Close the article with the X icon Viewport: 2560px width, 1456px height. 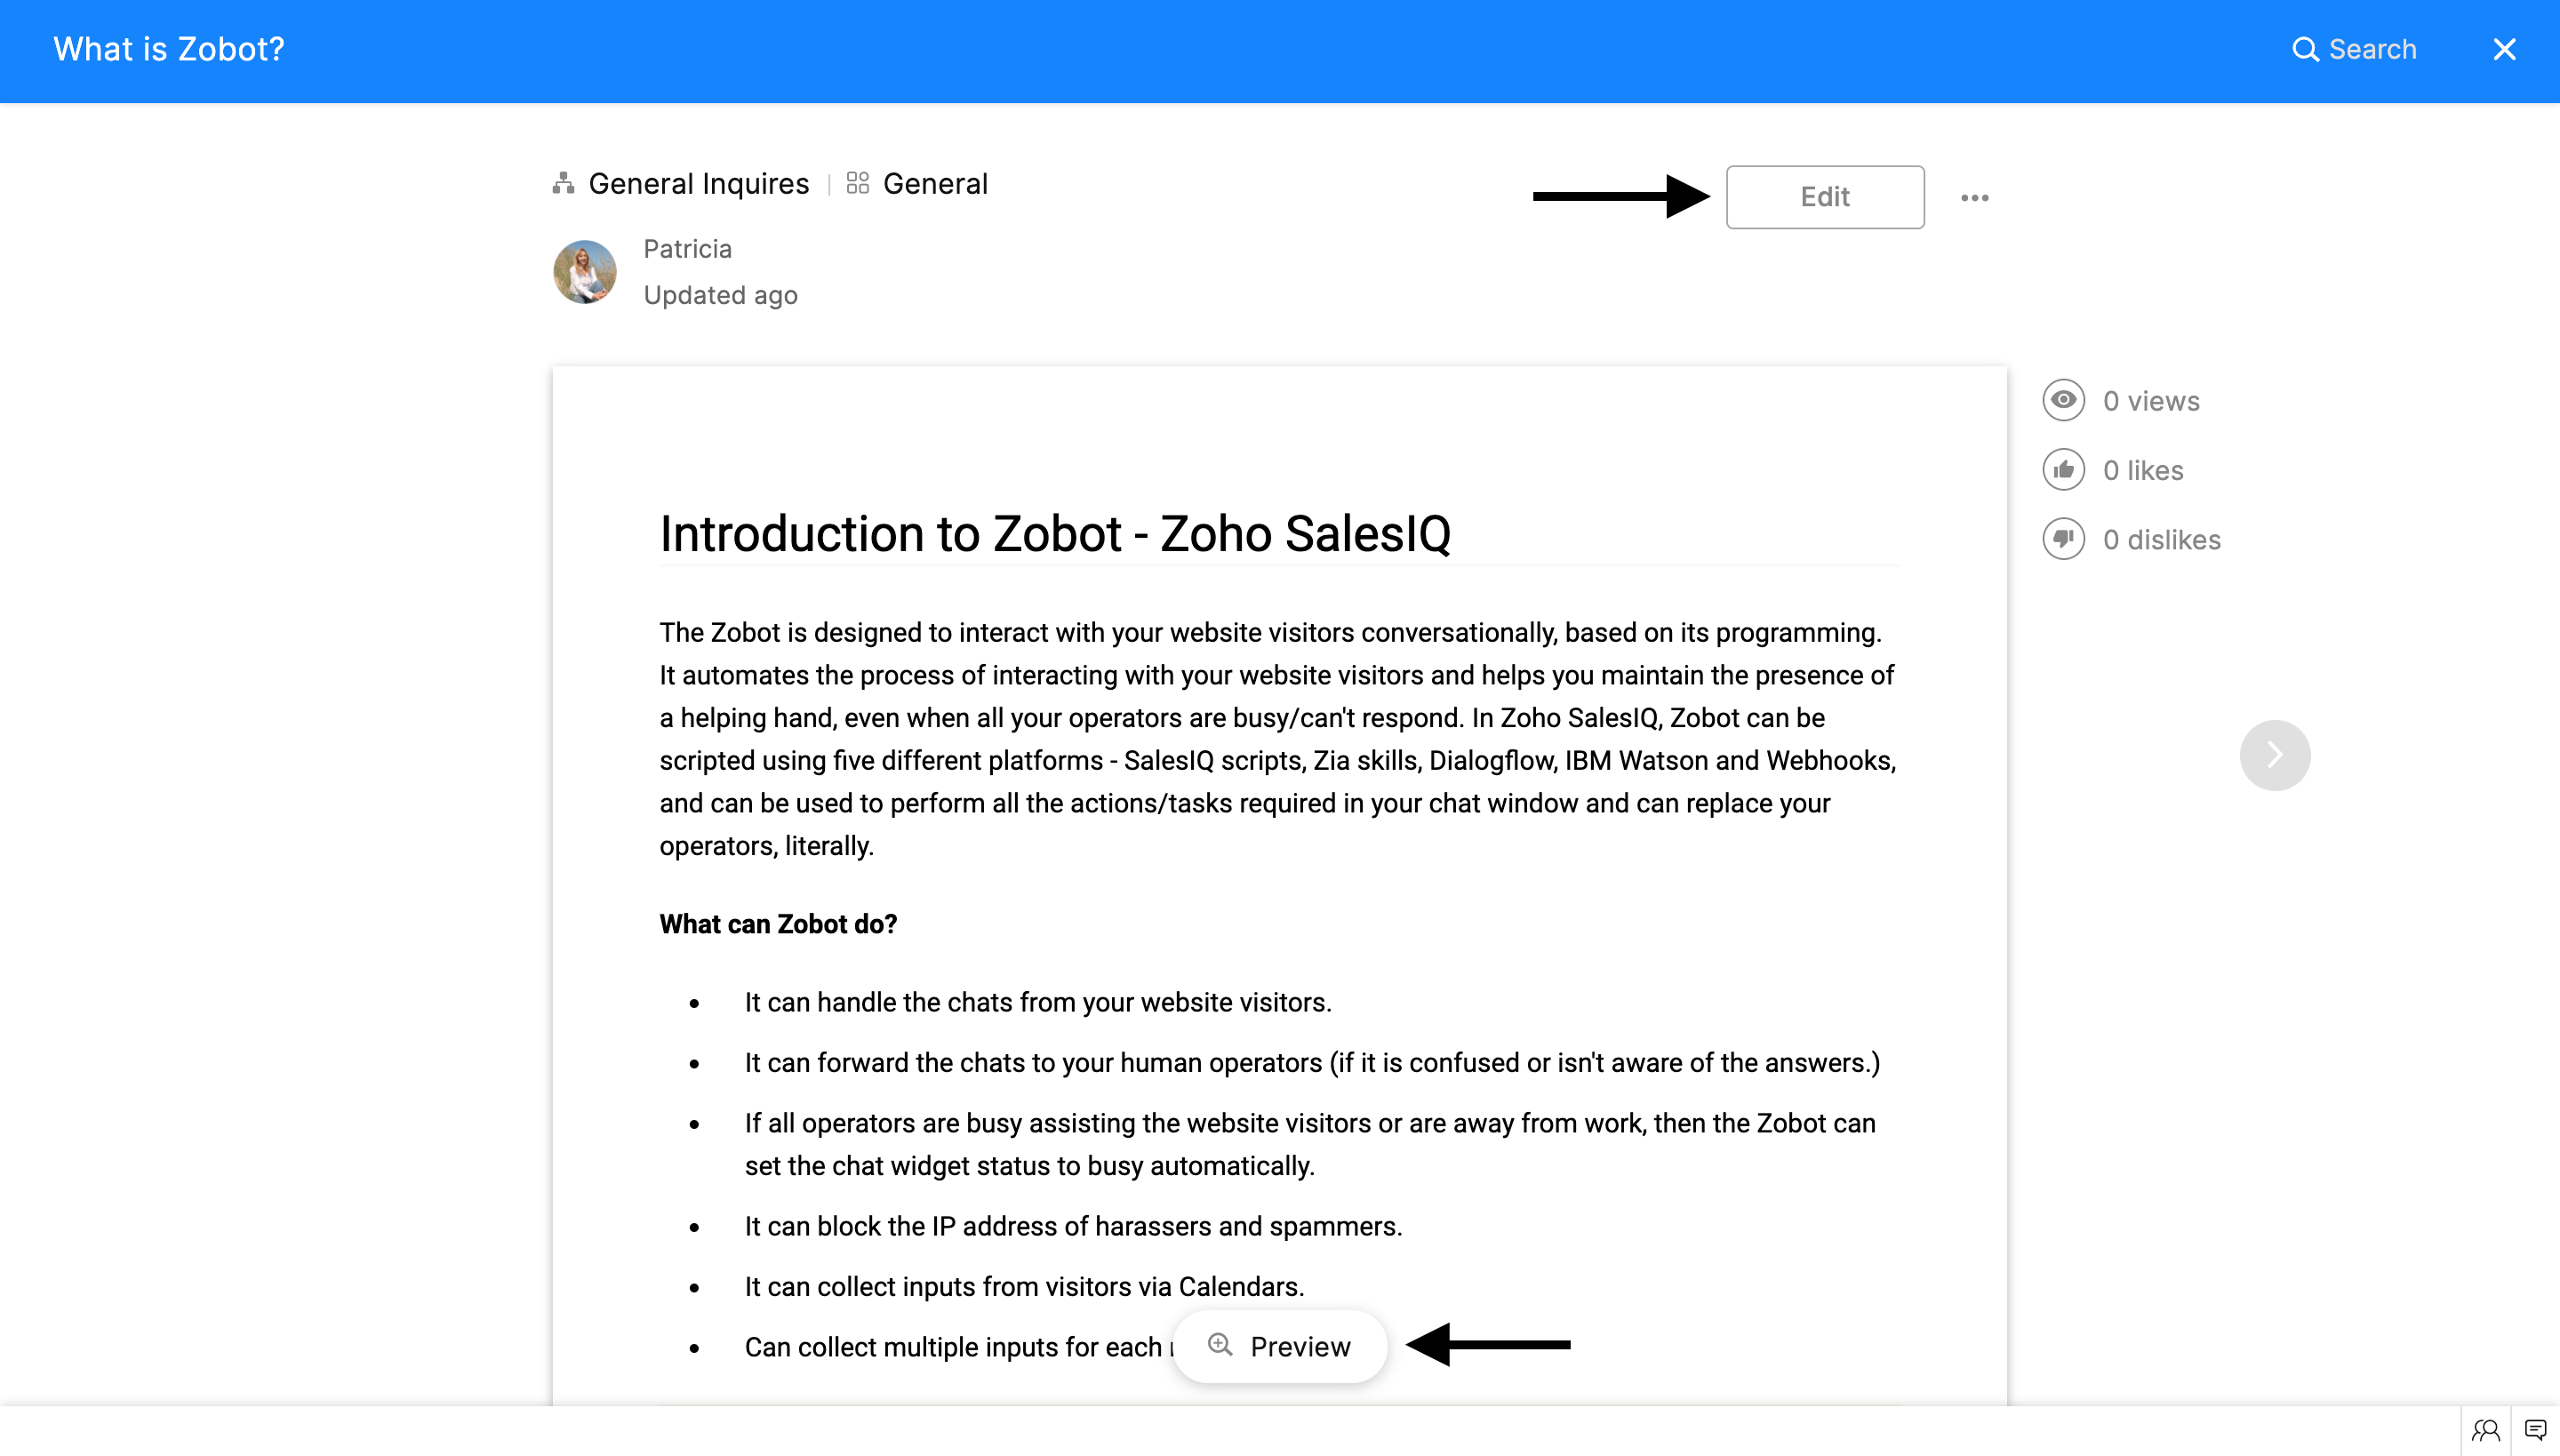click(2504, 50)
